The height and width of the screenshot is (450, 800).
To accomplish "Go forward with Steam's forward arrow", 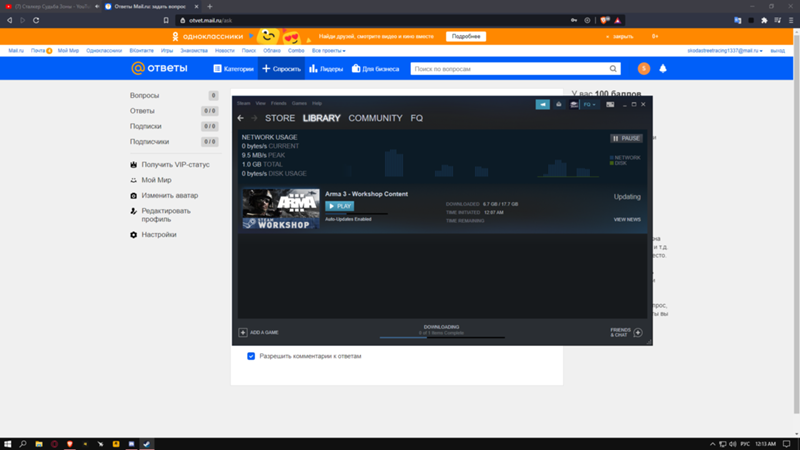I will (254, 118).
